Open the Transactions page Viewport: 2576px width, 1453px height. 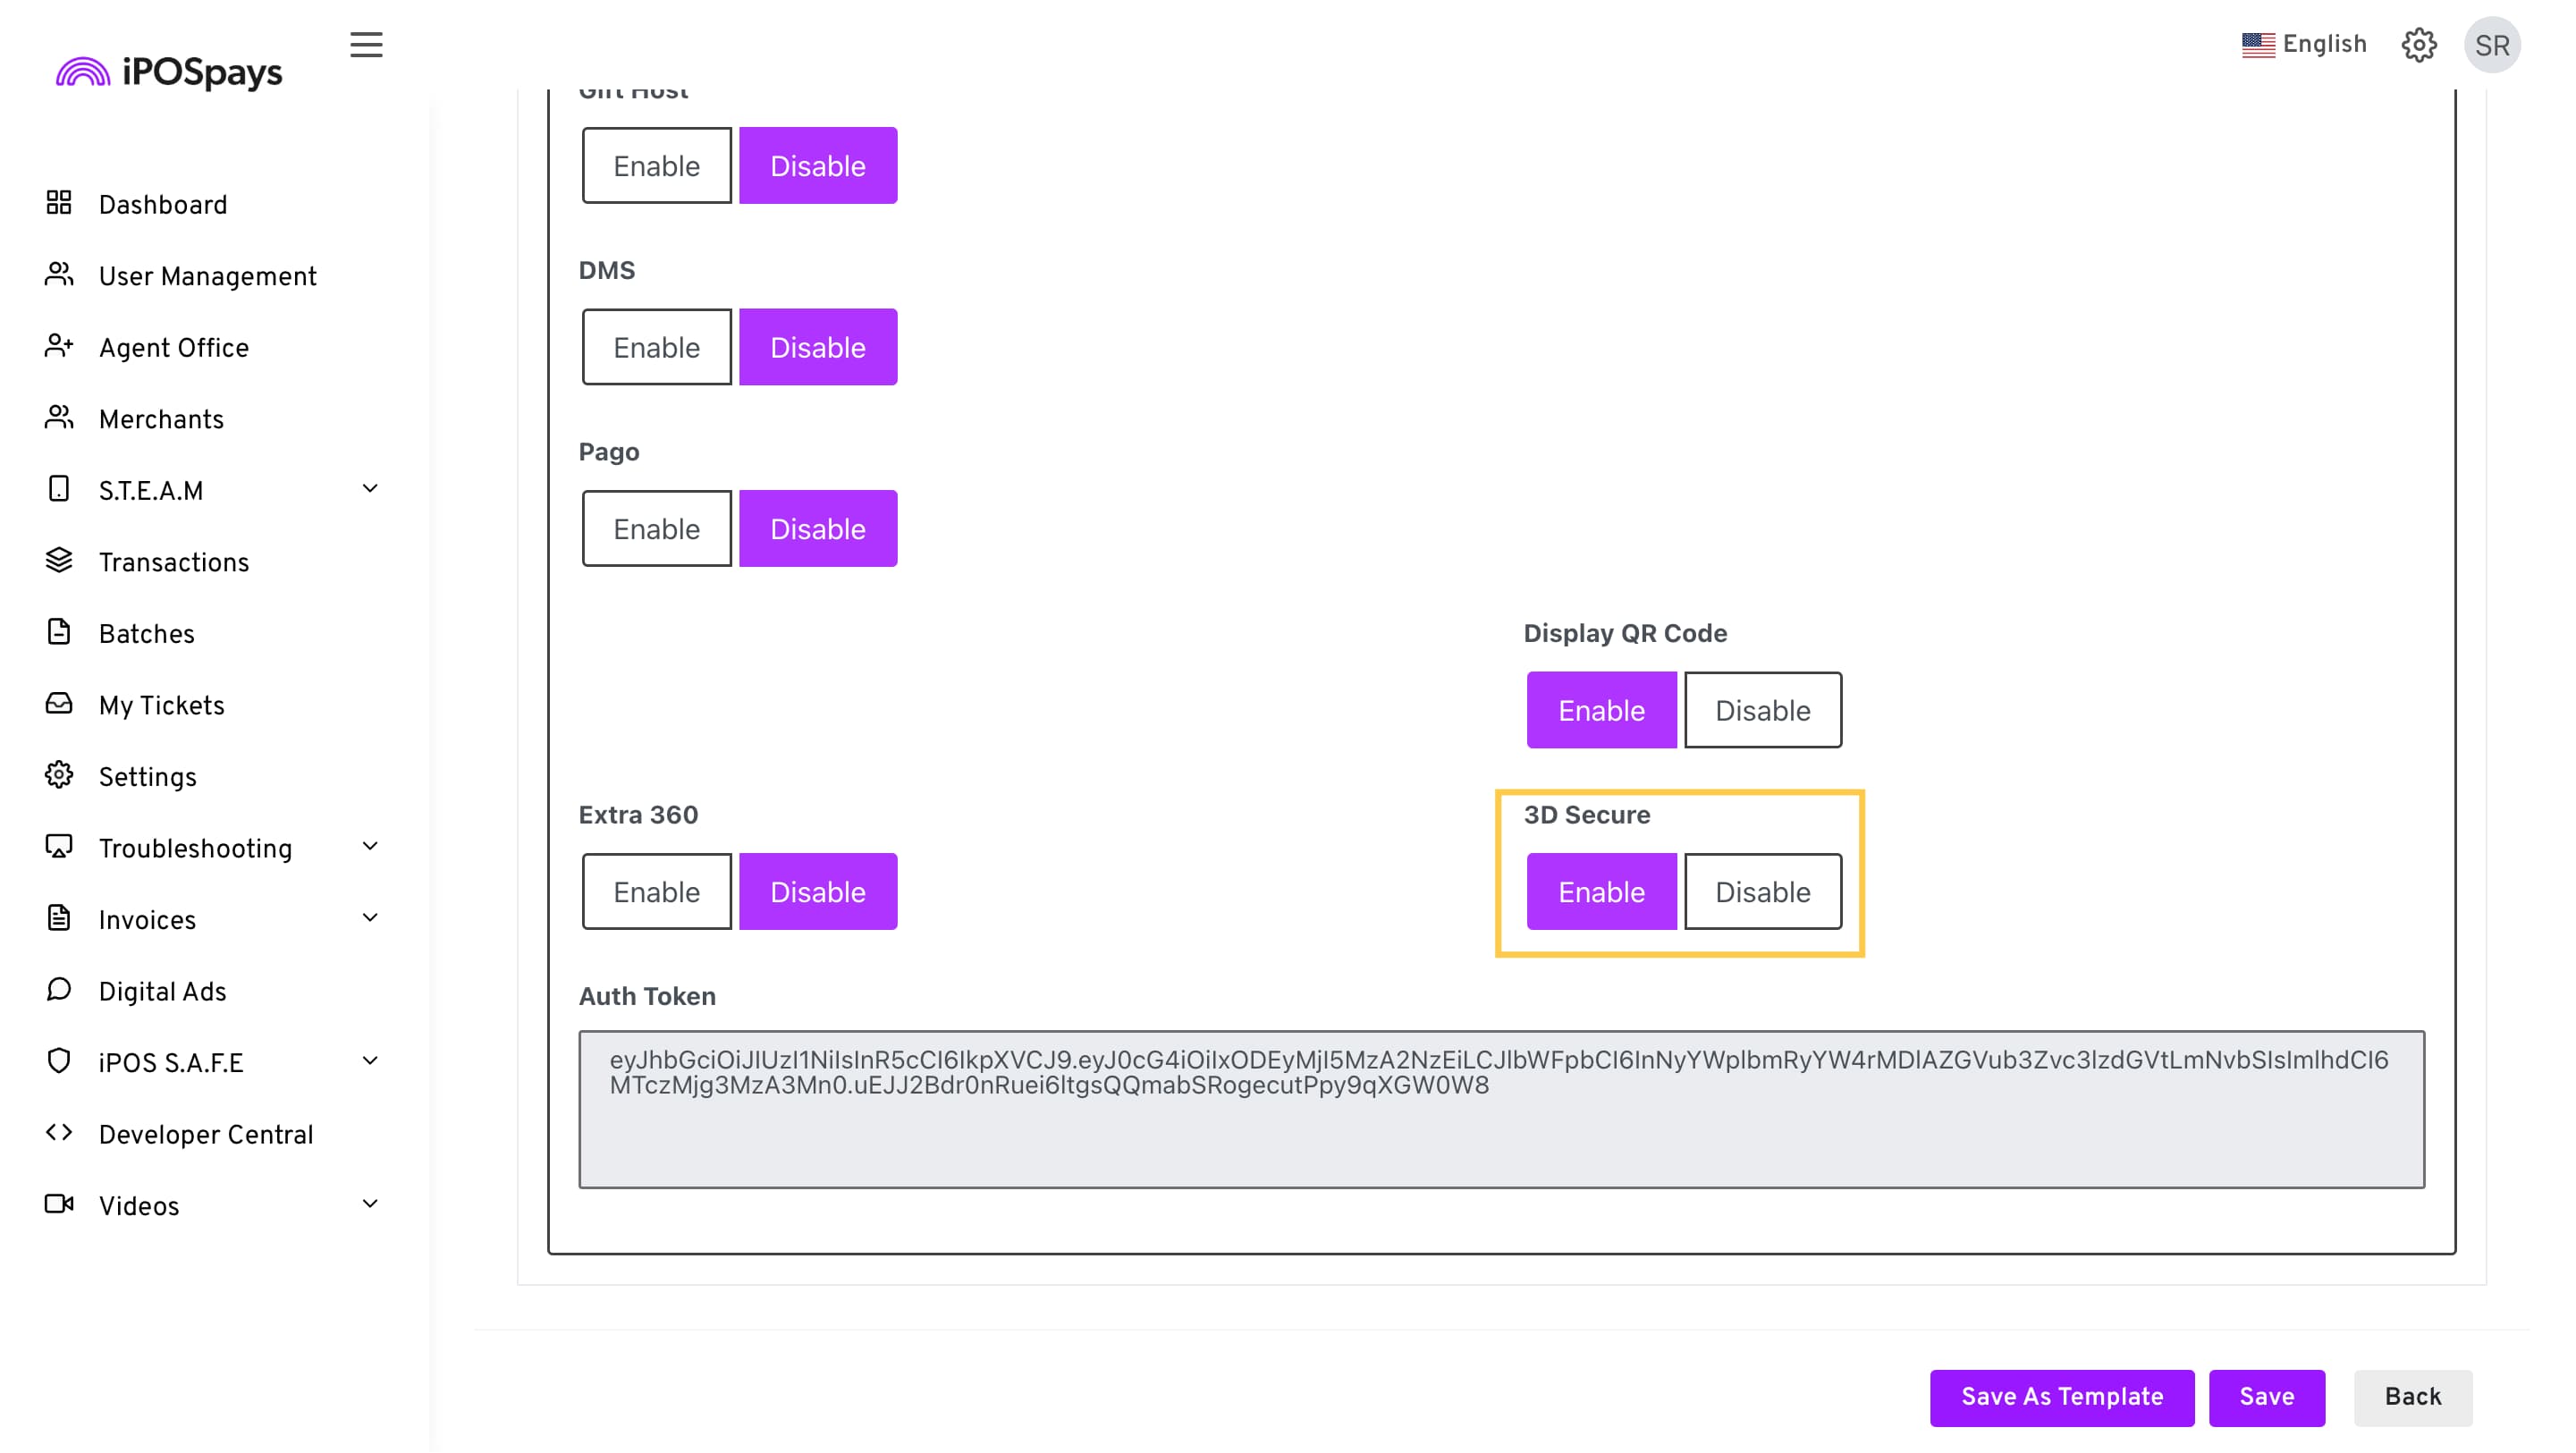click(x=174, y=563)
